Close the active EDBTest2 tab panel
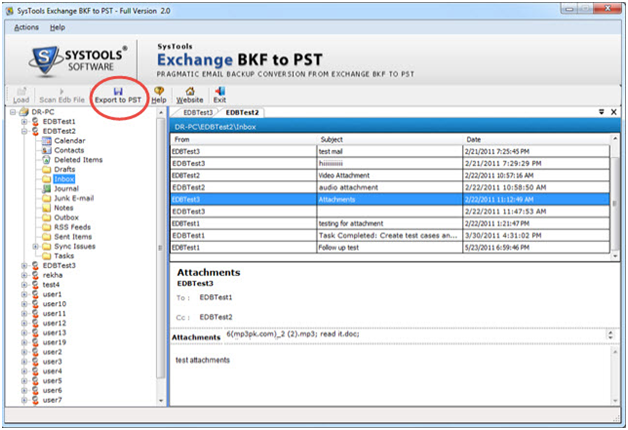 click(614, 112)
